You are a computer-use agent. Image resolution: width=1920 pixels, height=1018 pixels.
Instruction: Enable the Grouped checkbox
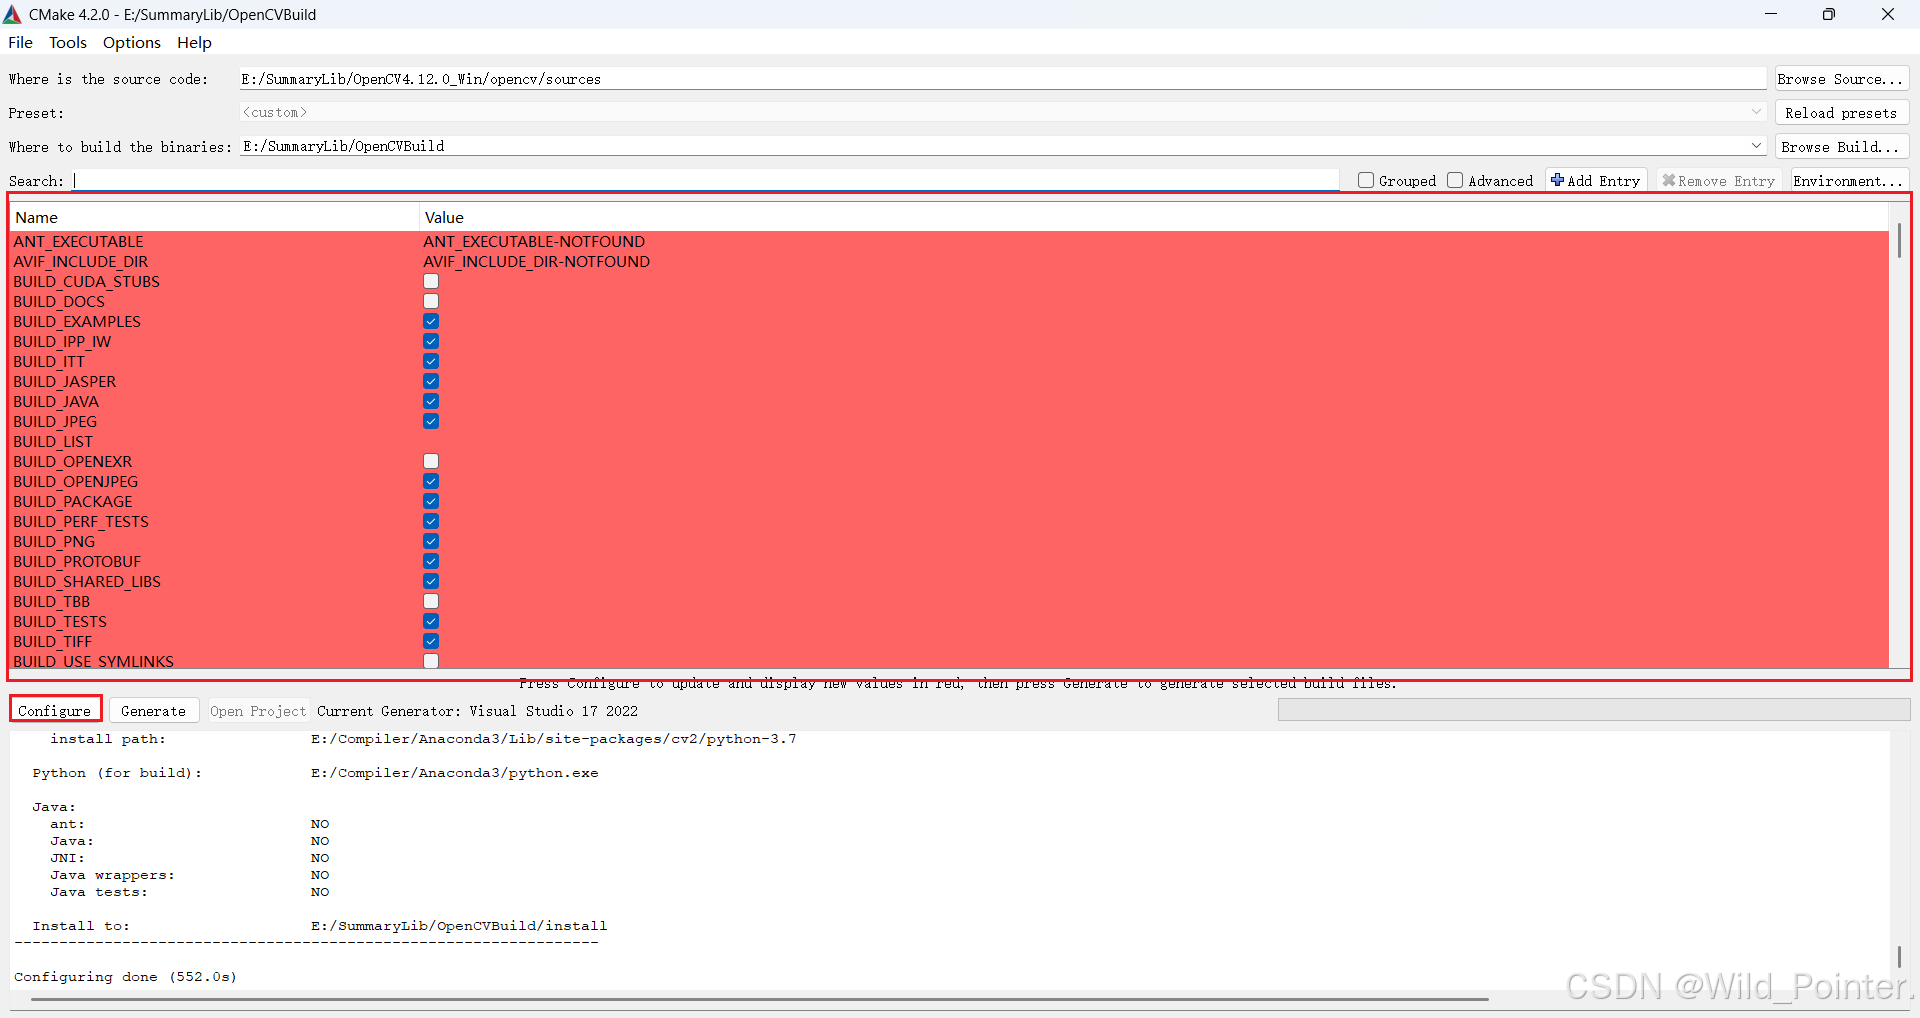[x=1366, y=180]
